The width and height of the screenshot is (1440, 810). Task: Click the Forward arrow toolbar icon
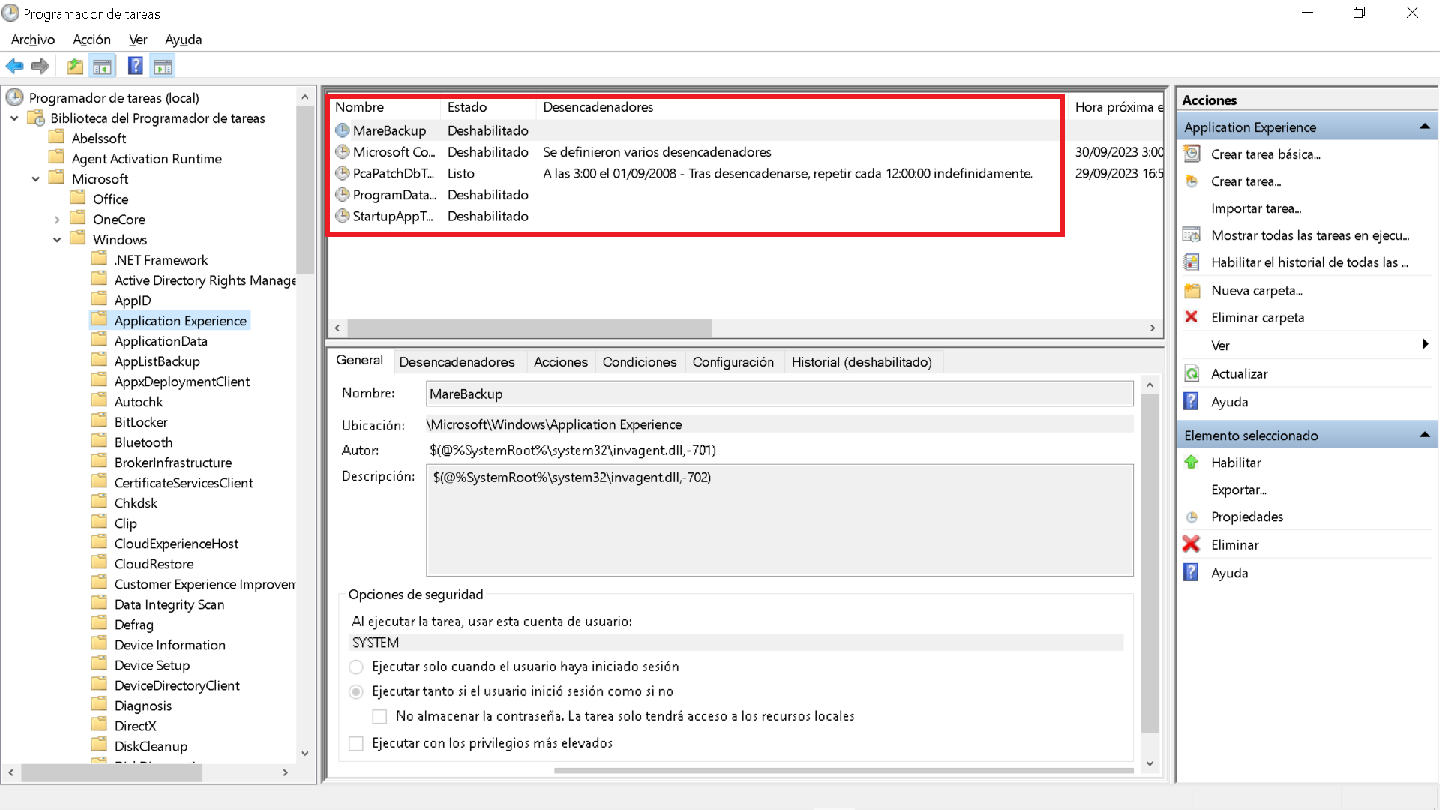[40, 66]
